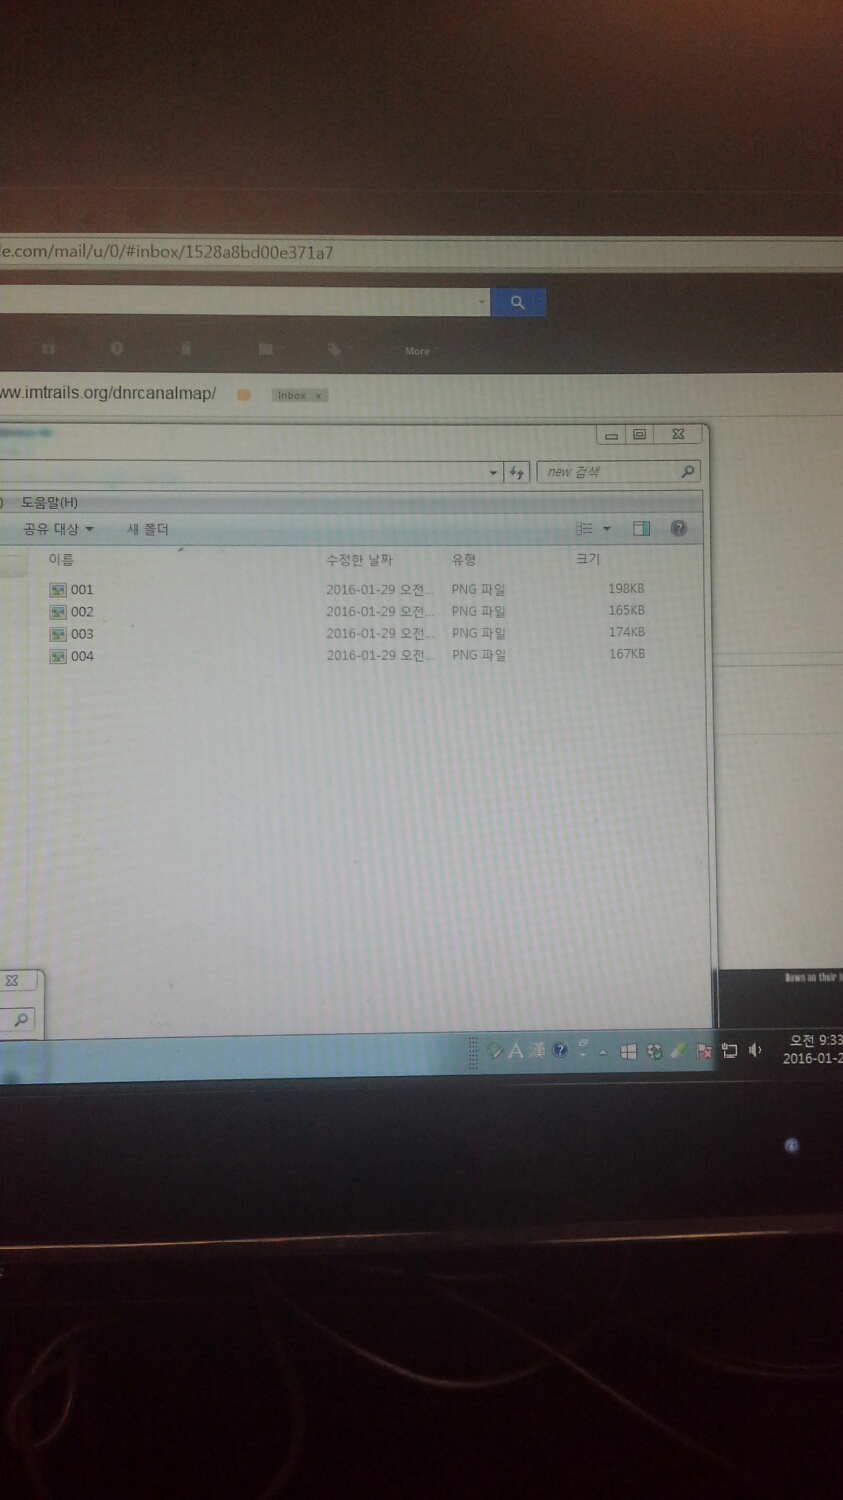Open the Action Center flag icon

coord(704,1051)
